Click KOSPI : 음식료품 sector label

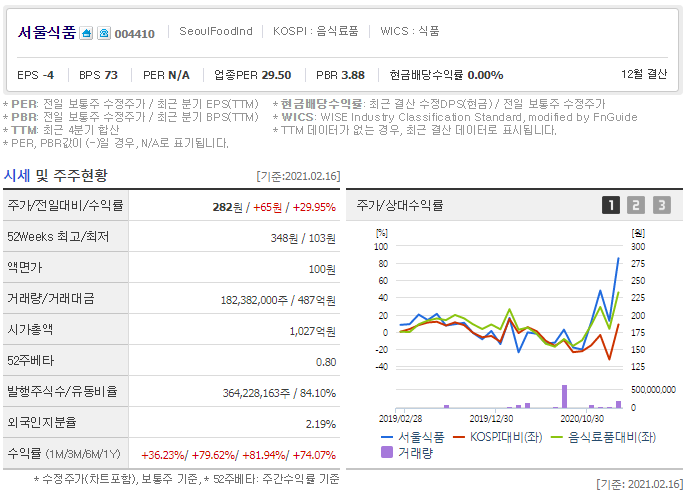[316, 31]
